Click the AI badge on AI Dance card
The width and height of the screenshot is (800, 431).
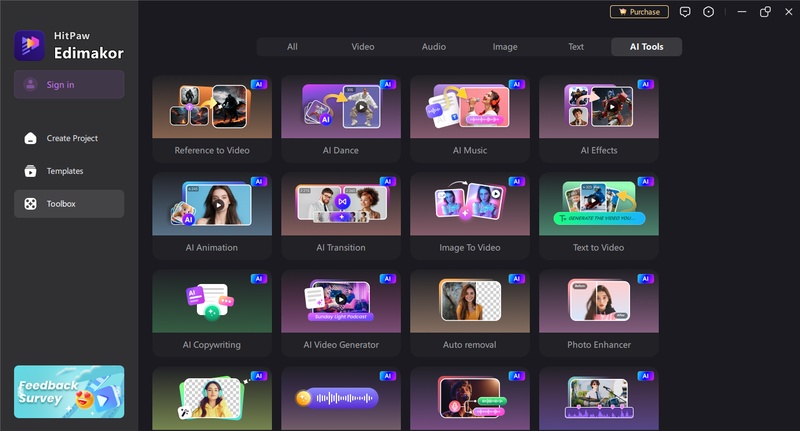pos(388,84)
